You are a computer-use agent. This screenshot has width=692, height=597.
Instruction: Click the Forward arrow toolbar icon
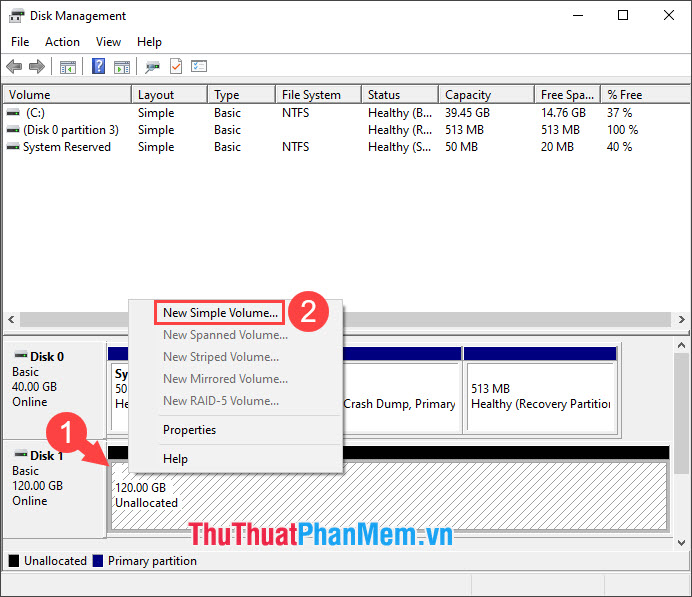(x=37, y=67)
